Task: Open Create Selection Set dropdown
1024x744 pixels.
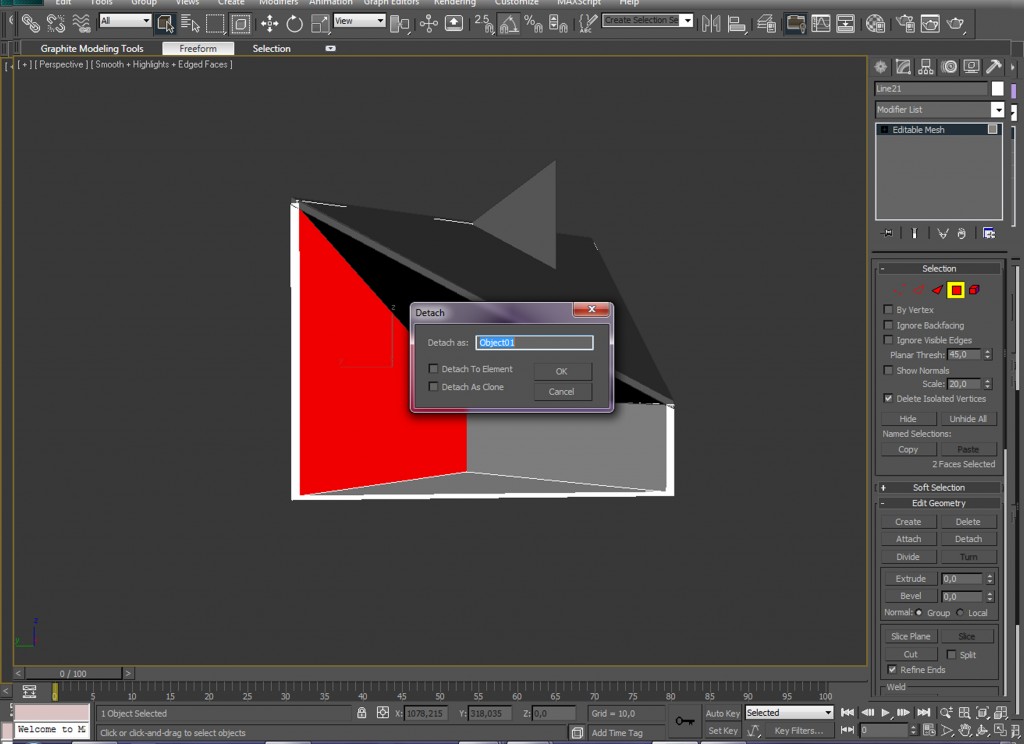Action: [x=687, y=20]
